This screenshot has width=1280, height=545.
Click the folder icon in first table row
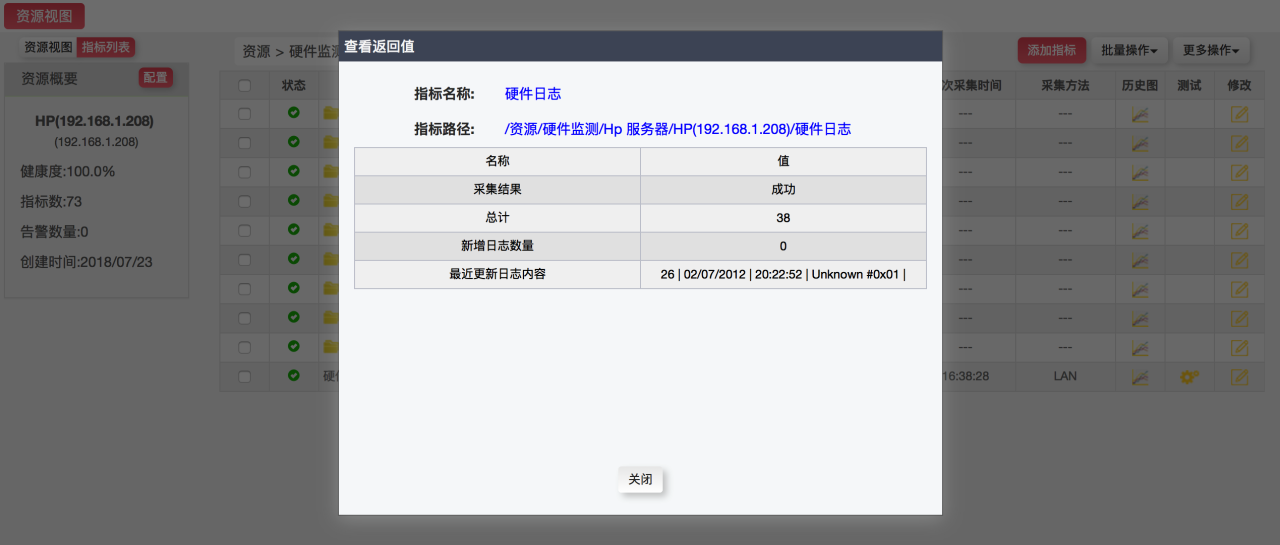pos(330,113)
